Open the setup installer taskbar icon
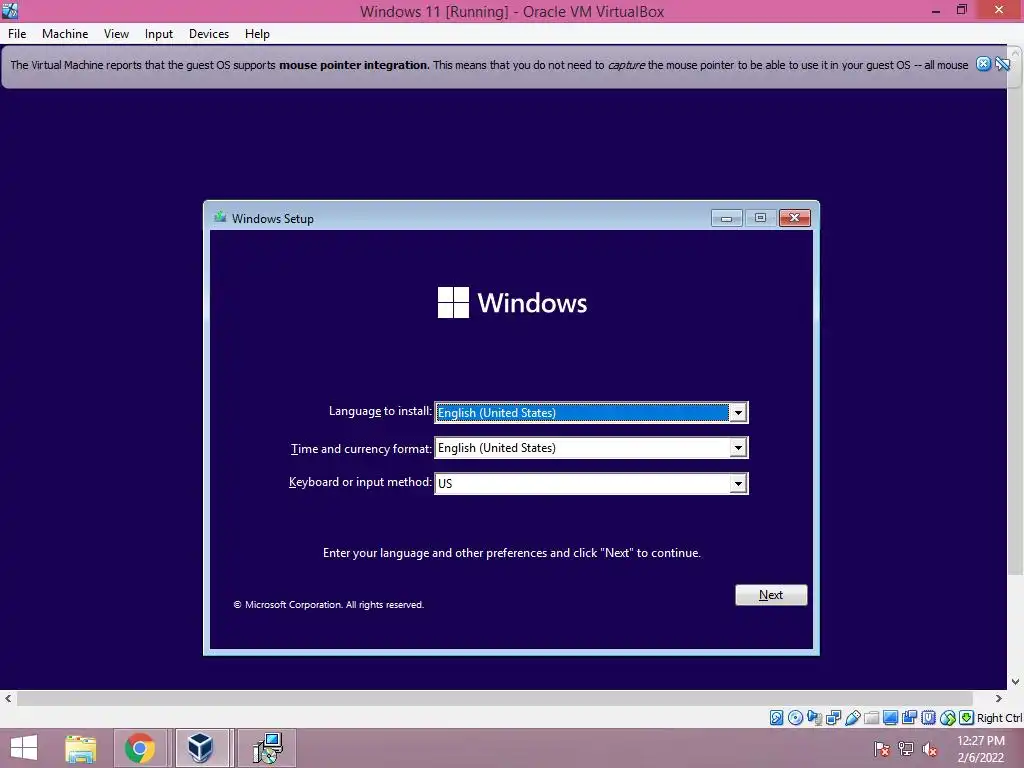 [267, 748]
